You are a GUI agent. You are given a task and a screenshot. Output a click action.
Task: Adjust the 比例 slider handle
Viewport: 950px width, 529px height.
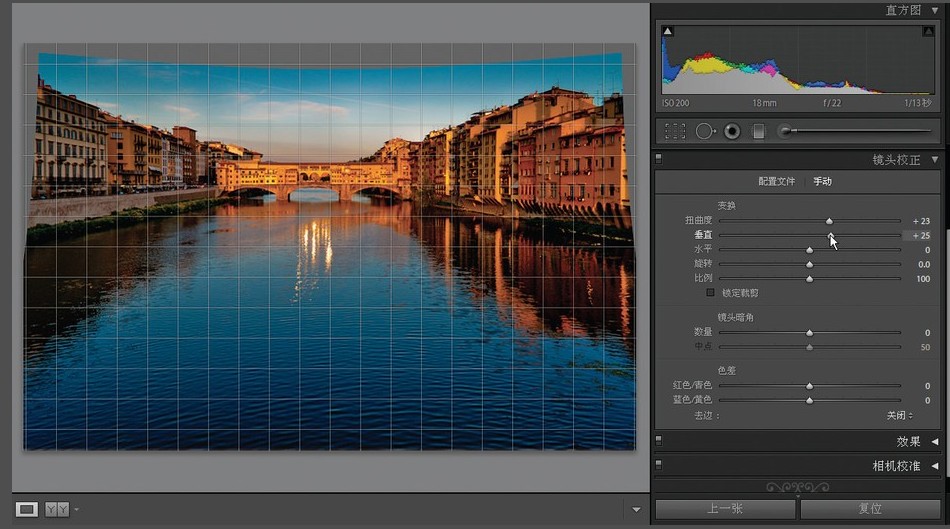coord(809,279)
